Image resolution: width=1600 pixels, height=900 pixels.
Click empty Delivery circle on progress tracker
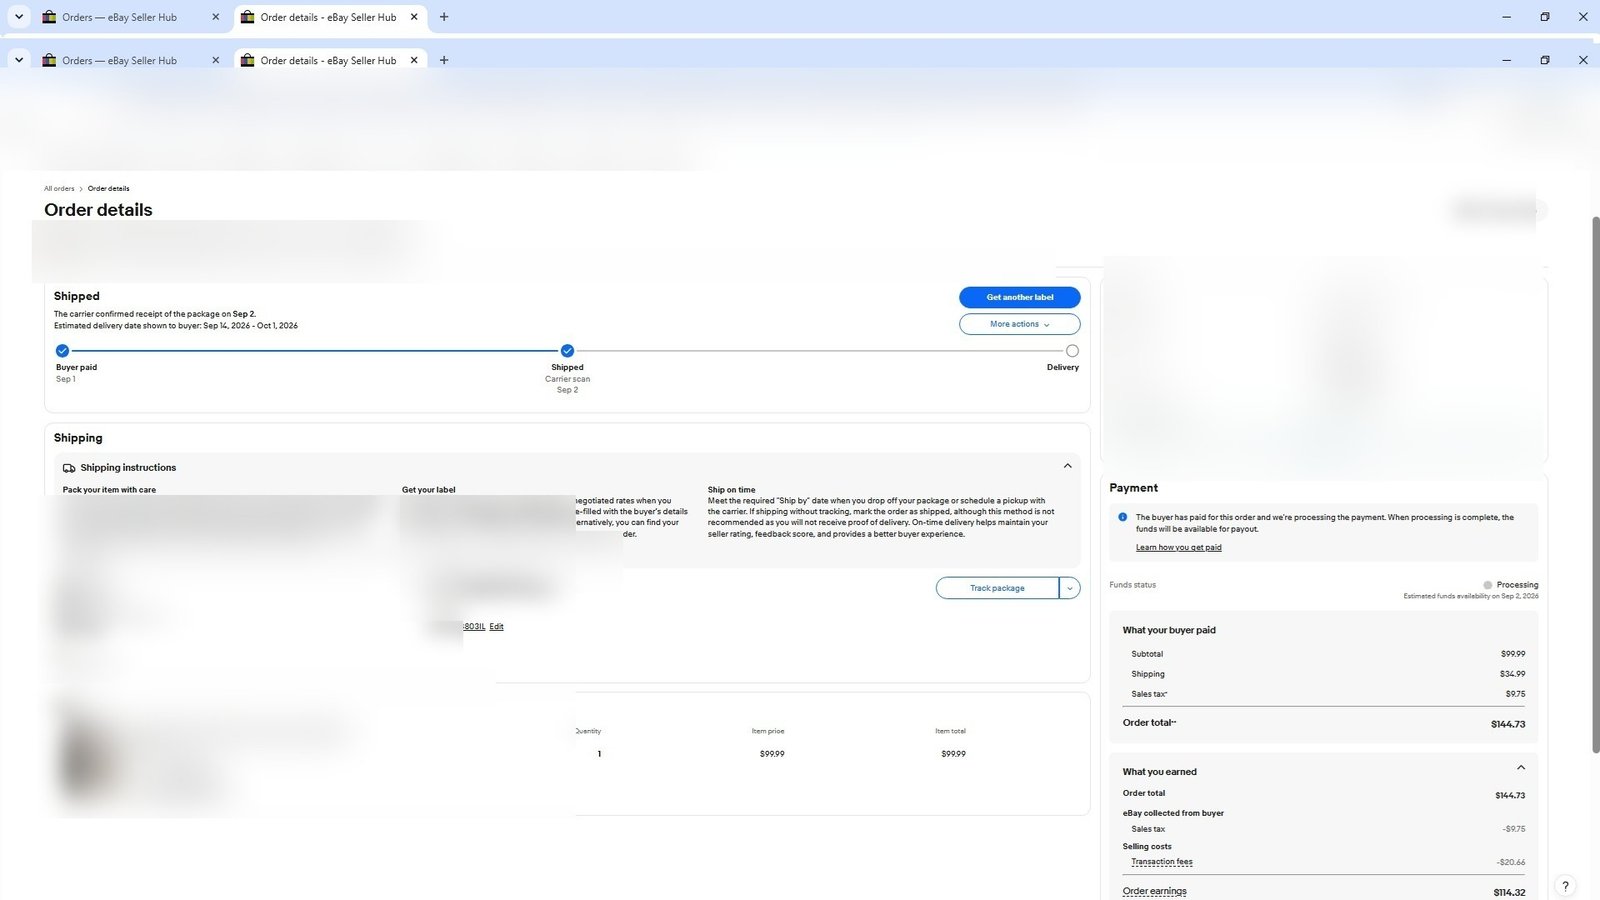point(1072,351)
